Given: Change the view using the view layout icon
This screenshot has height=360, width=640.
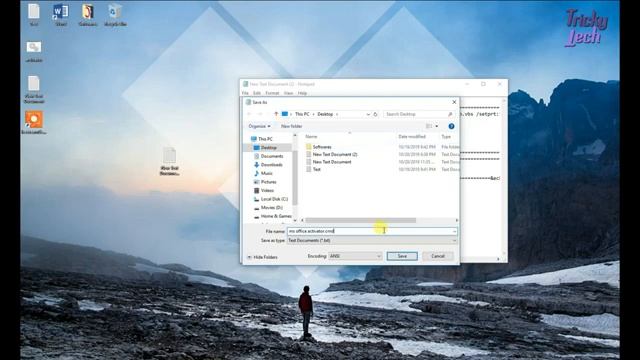Looking at the screenshot, I should point(429,126).
